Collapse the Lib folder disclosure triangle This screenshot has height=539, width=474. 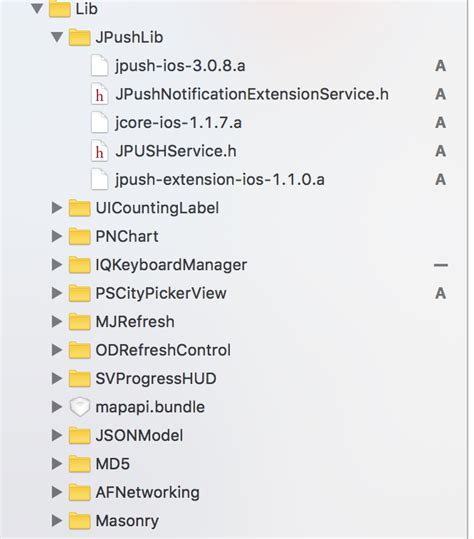coord(37,9)
